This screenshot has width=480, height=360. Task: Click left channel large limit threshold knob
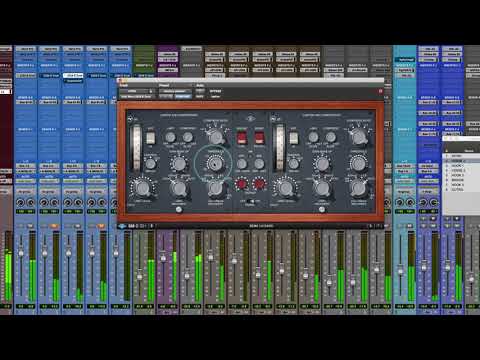pyautogui.click(x=143, y=188)
